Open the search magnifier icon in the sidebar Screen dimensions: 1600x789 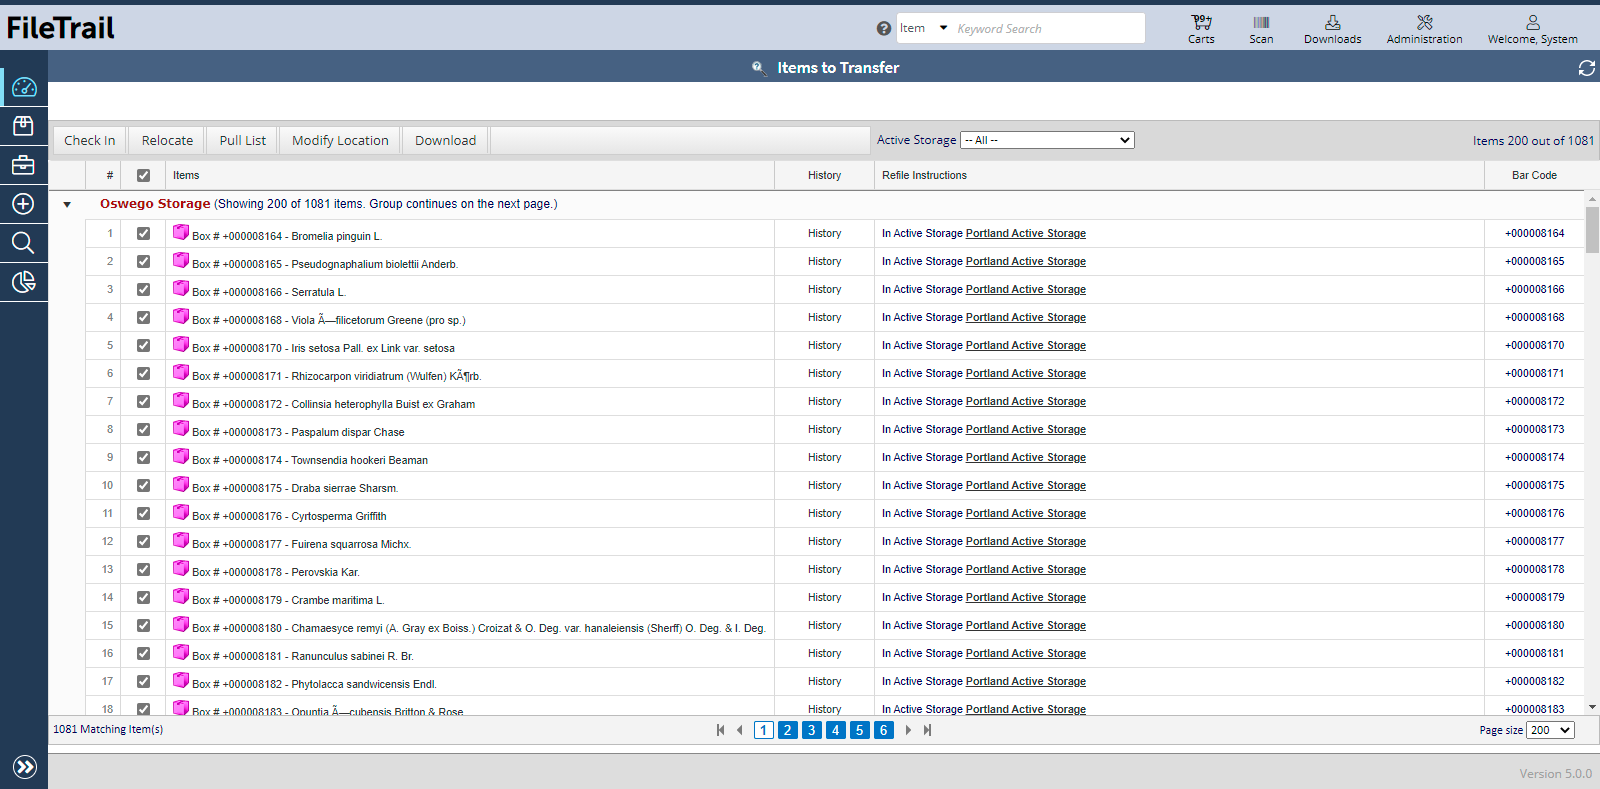(x=24, y=243)
